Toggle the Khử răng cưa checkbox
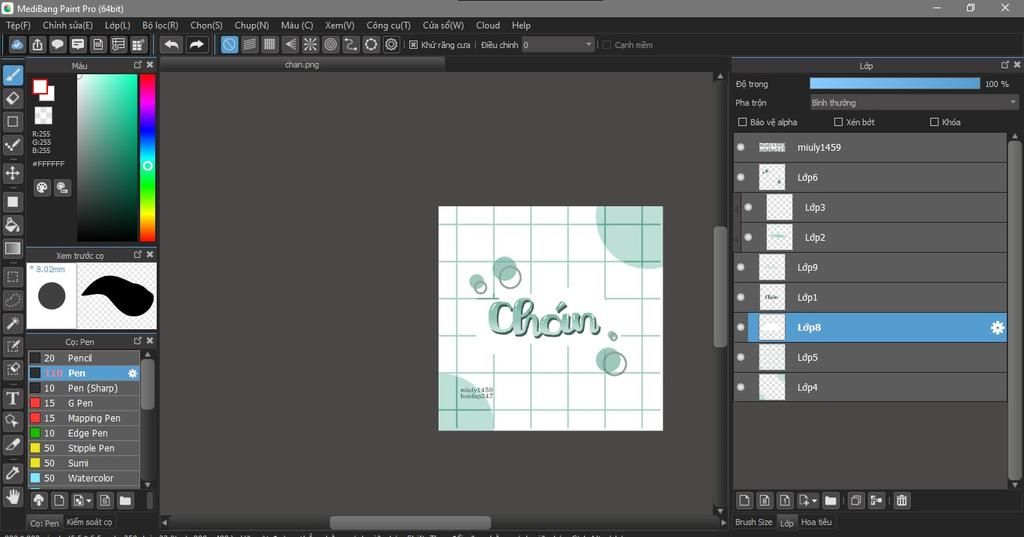 [413, 44]
